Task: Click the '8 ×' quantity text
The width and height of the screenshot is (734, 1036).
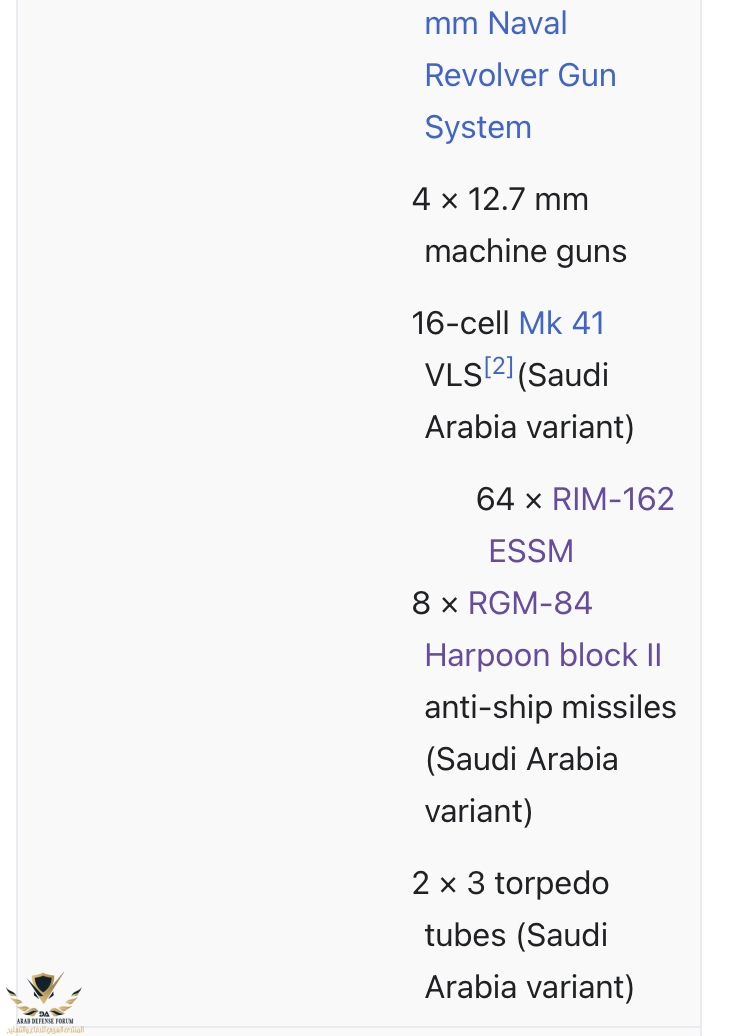Action: pos(435,603)
